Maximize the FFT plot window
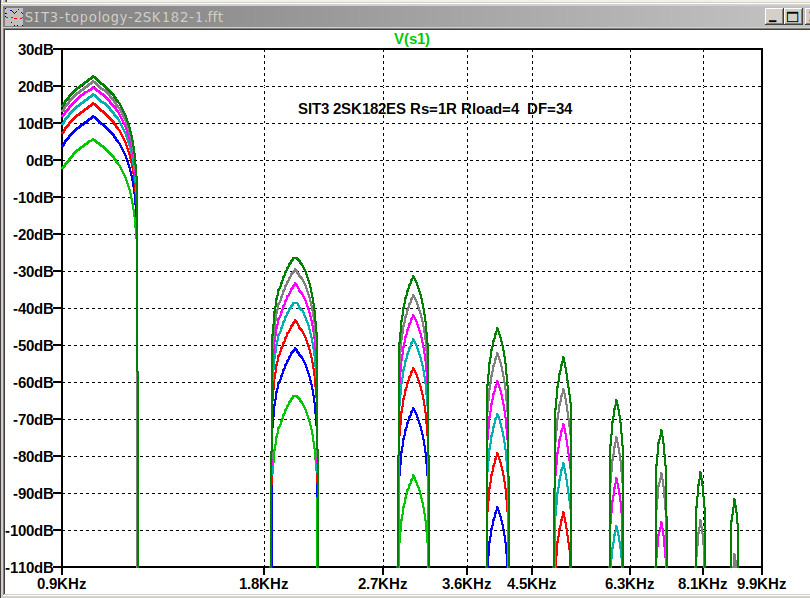Viewport: 810px width, 598px height. [792, 17]
